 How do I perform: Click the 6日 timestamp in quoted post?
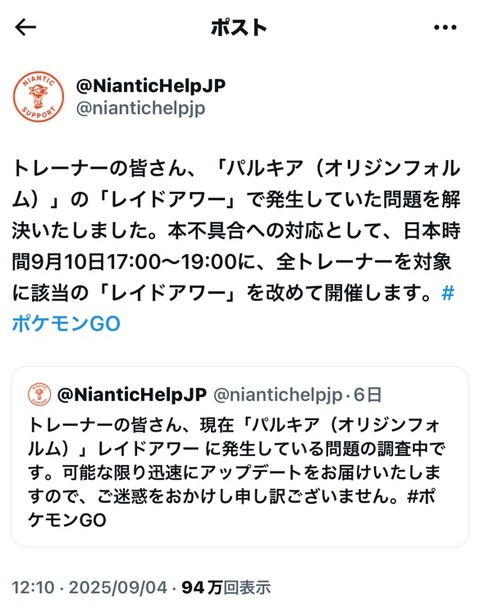point(367,395)
